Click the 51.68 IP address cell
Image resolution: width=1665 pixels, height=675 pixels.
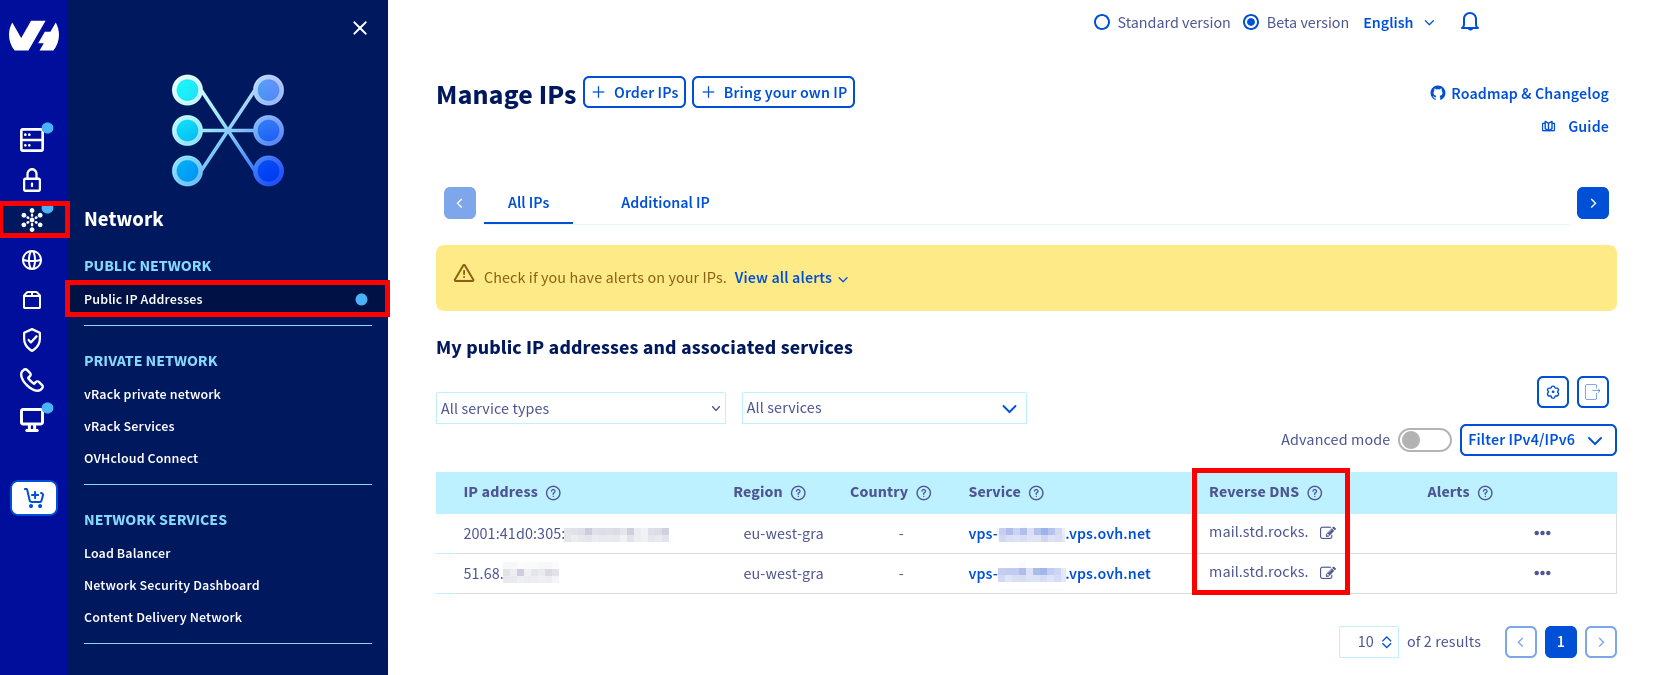coord(511,574)
